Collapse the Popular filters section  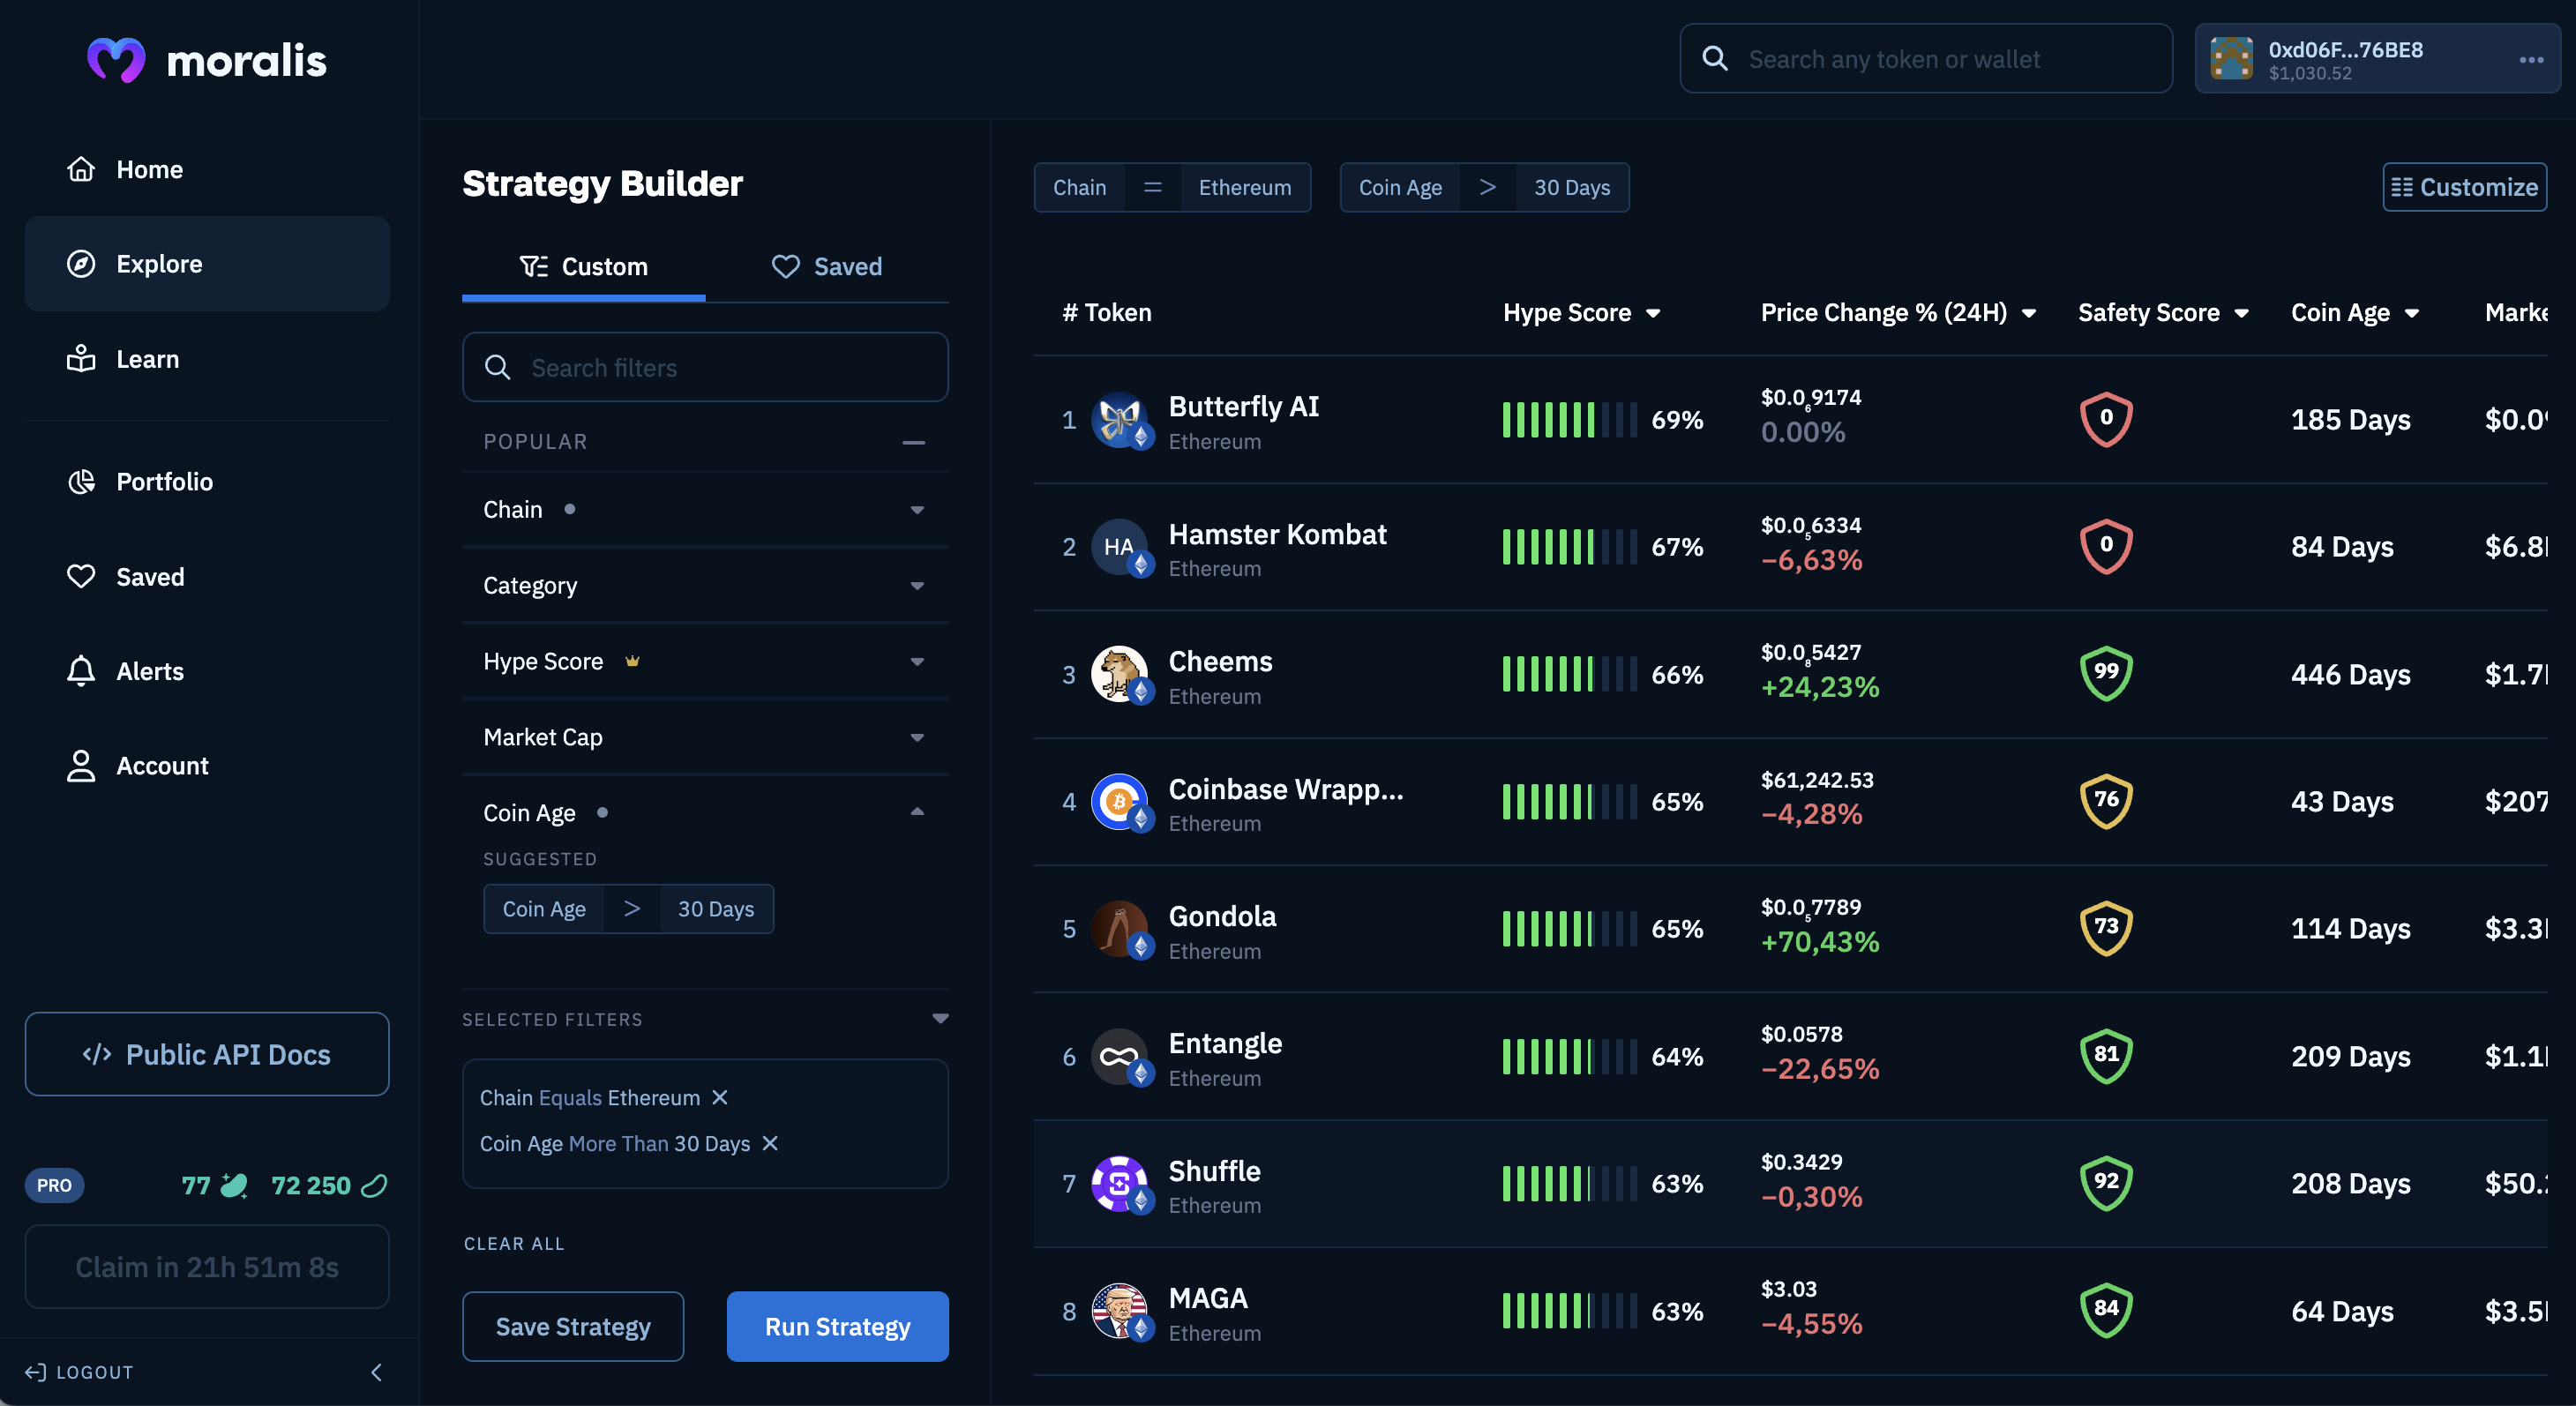[x=913, y=442]
